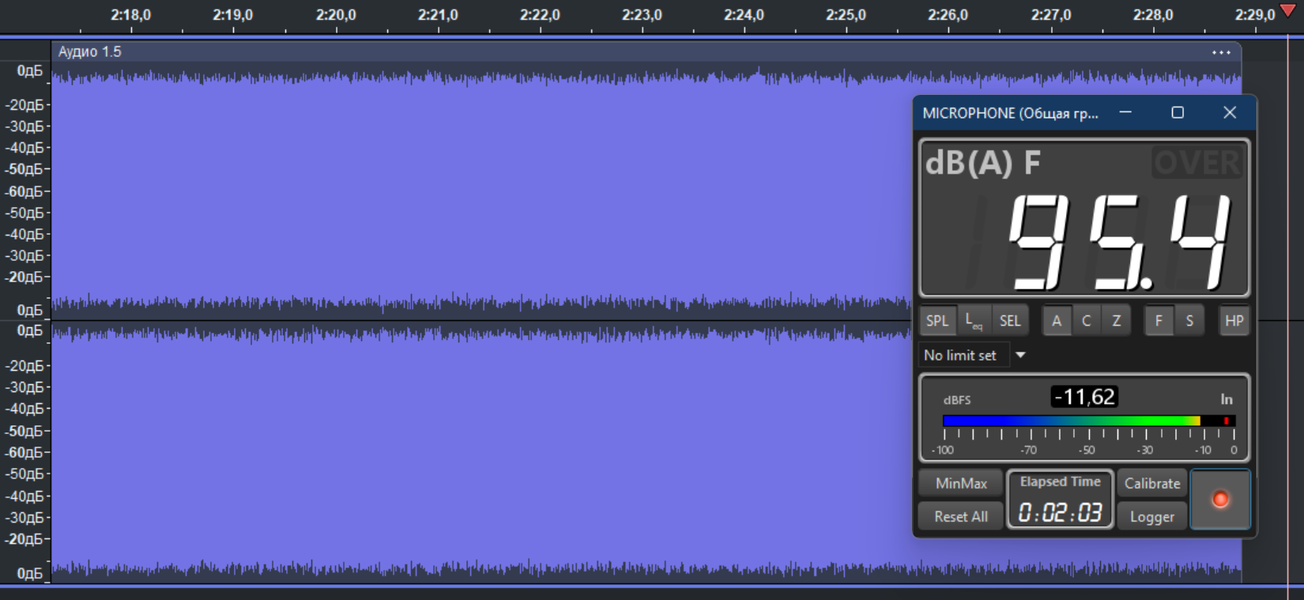1304x600 pixels.
Task: Click the 2:18,0 mark on the timeline
Action: click(x=131, y=15)
